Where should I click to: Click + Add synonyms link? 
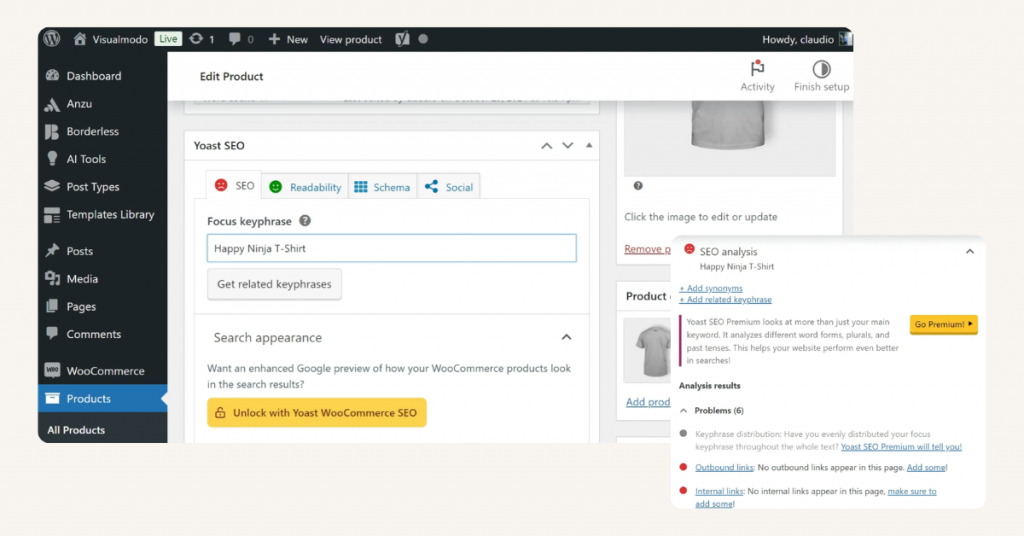711,288
